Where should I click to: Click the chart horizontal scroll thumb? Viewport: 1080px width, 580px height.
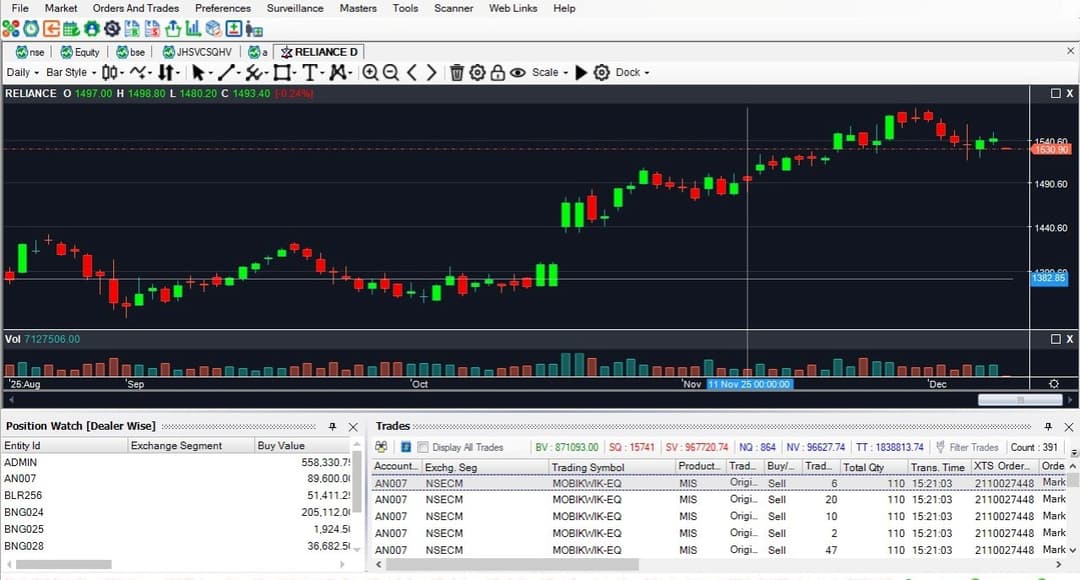point(1020,400)
